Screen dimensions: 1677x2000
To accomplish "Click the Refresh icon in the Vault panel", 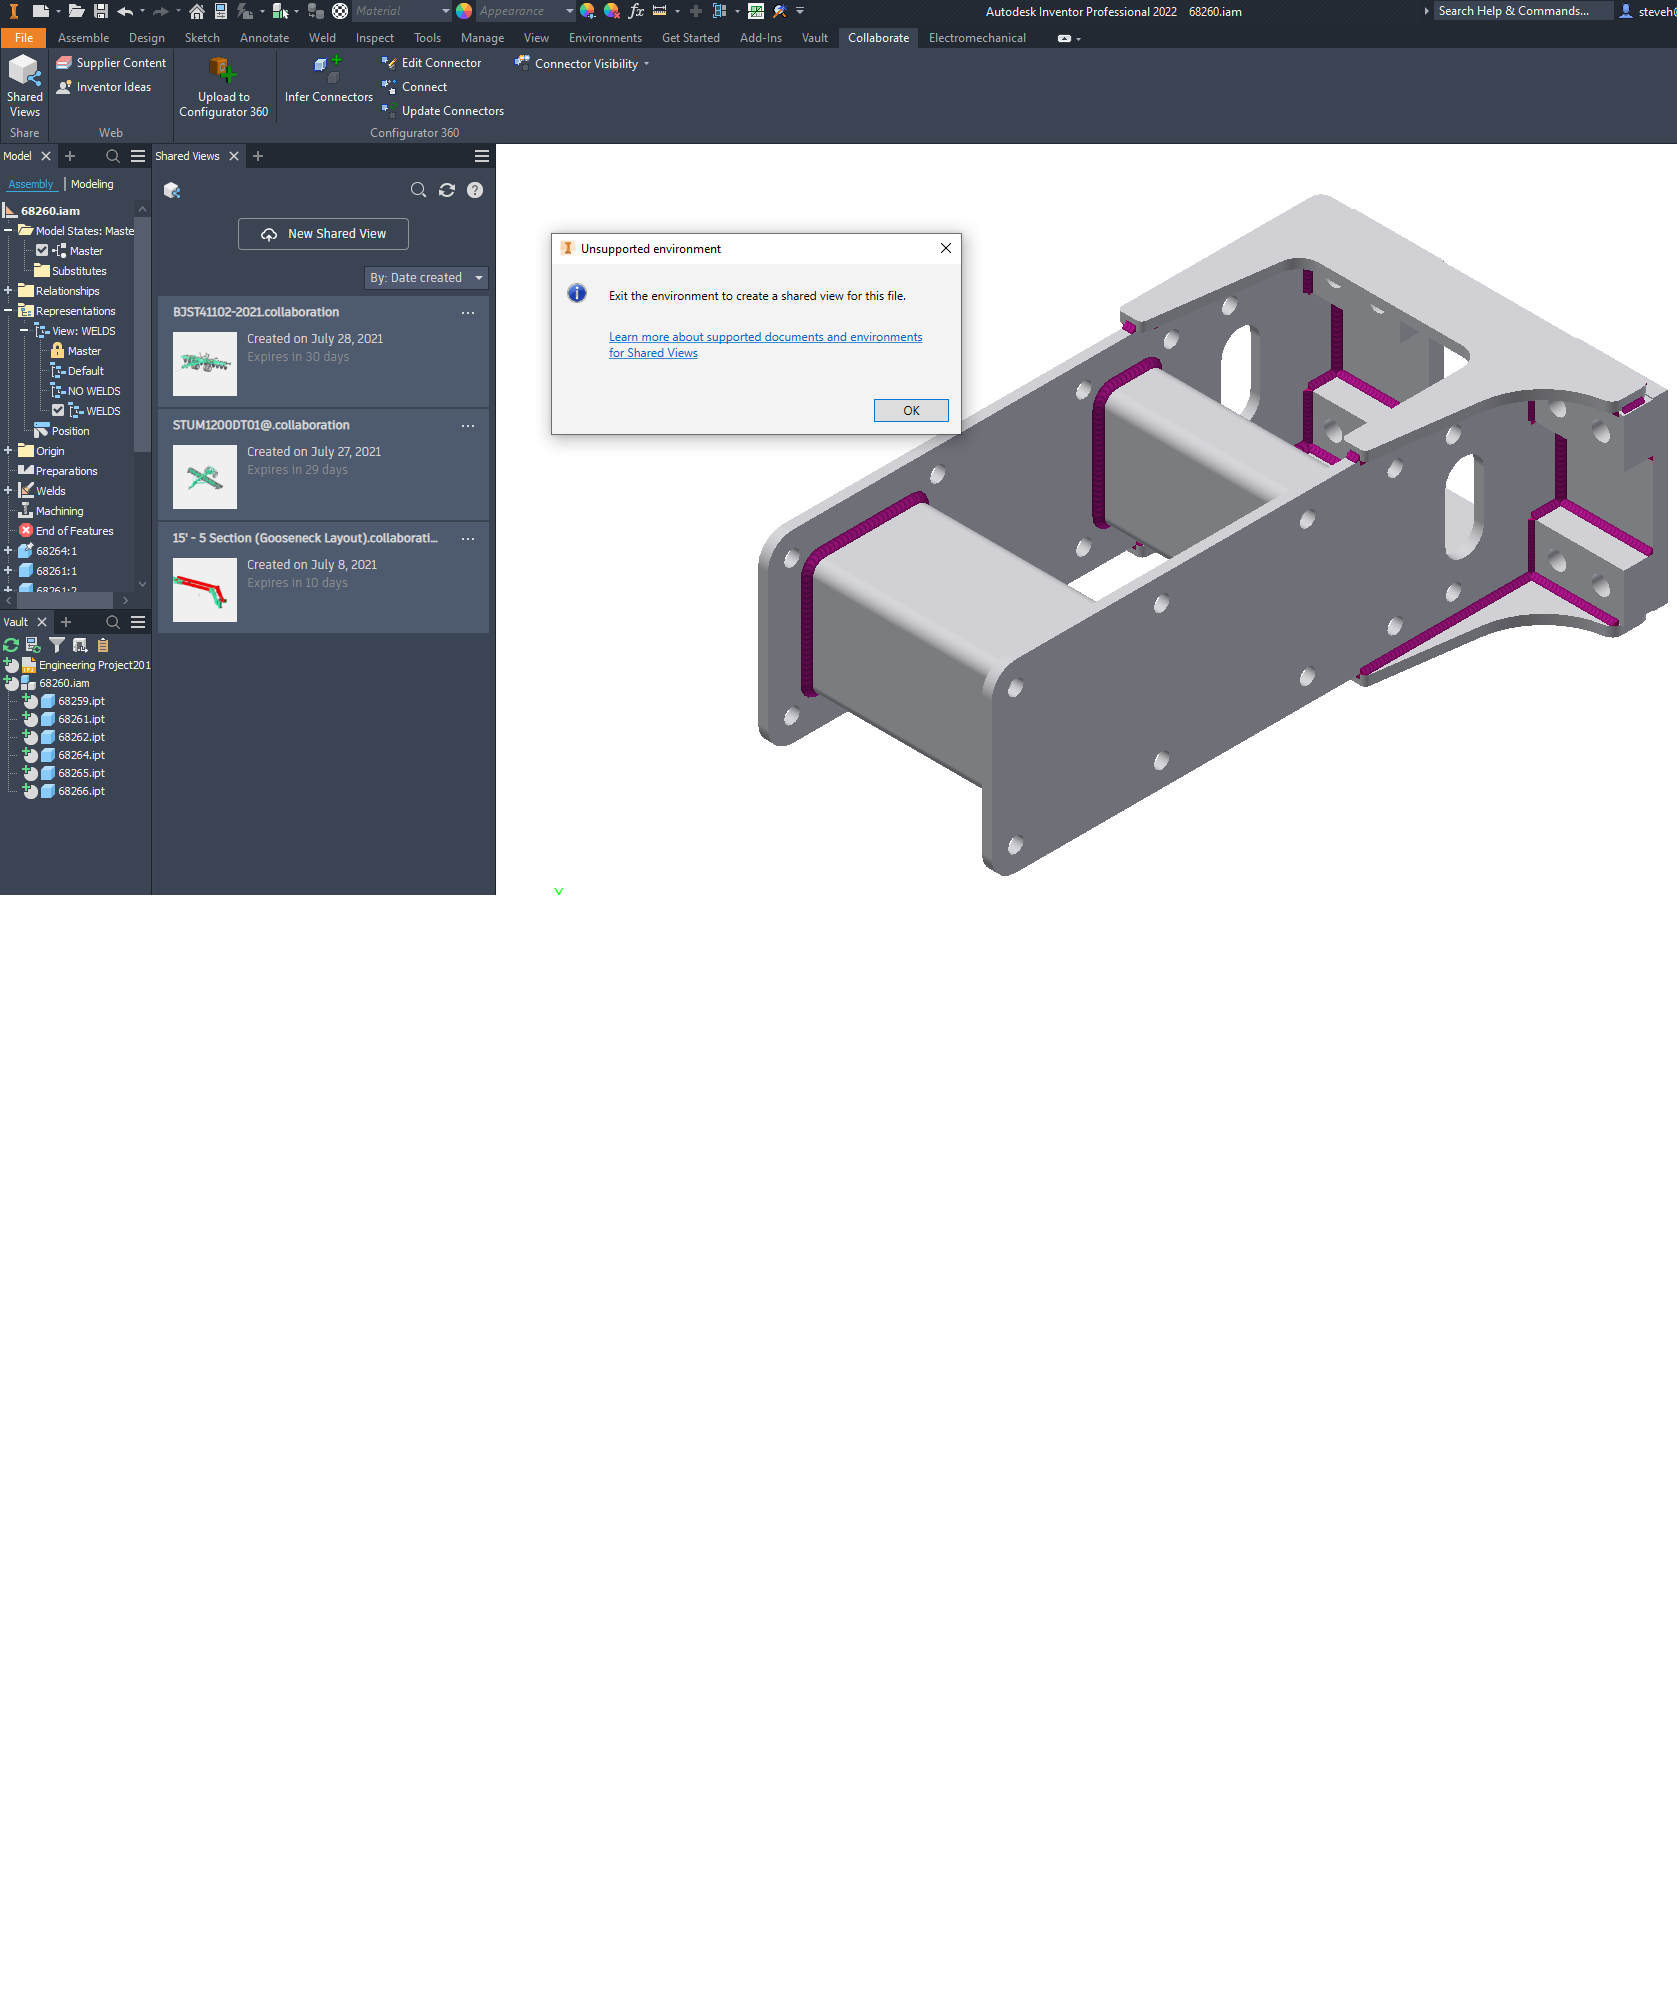I will coord(10,645).
